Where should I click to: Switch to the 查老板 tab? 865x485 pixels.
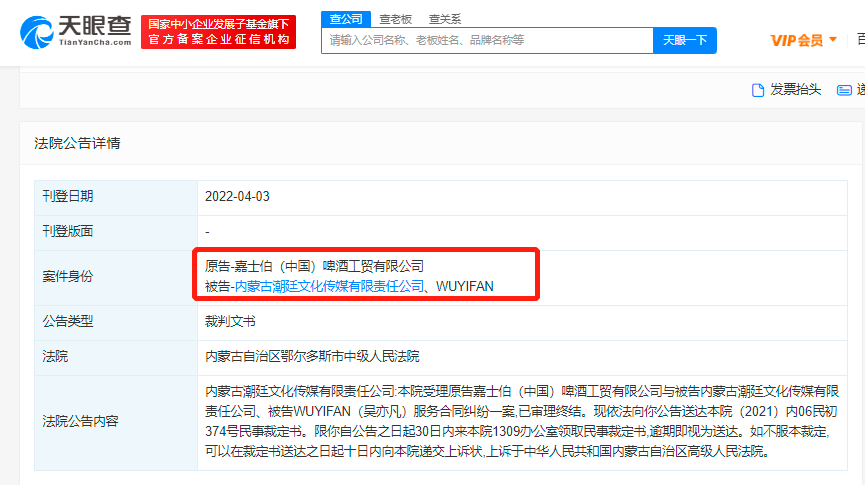point(396,19)
